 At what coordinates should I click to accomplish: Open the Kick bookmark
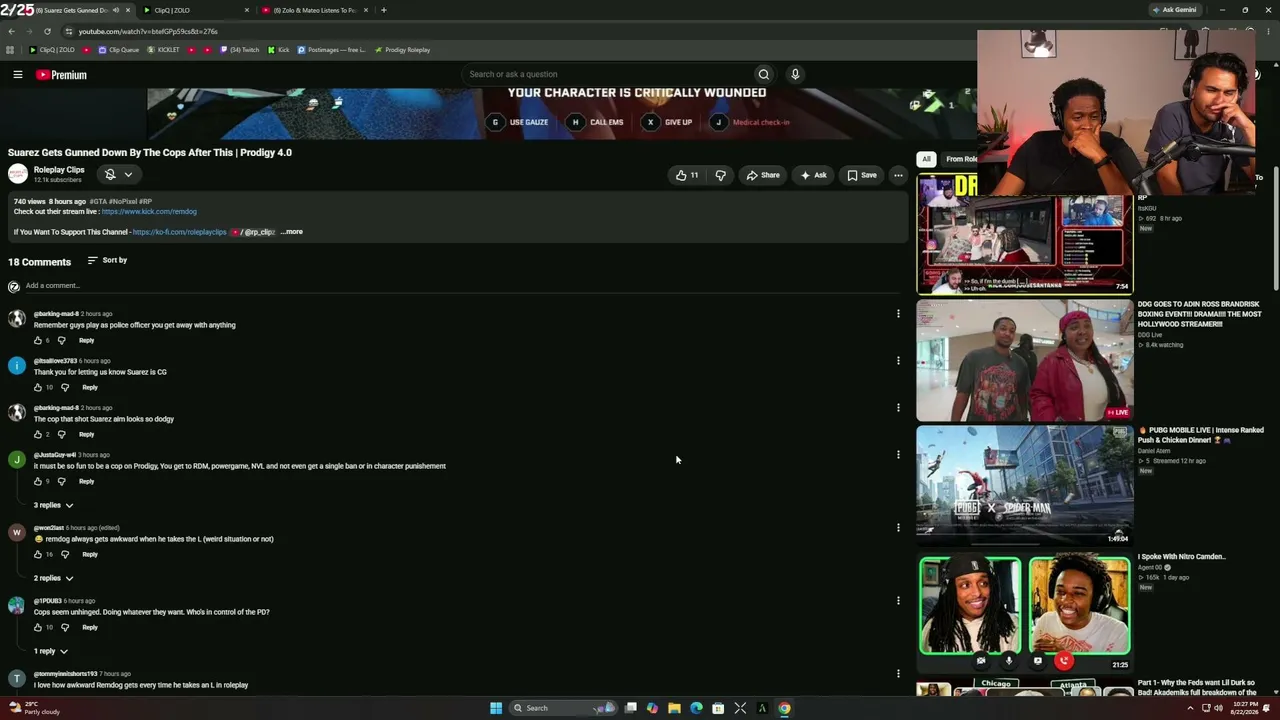coord(278,50)
